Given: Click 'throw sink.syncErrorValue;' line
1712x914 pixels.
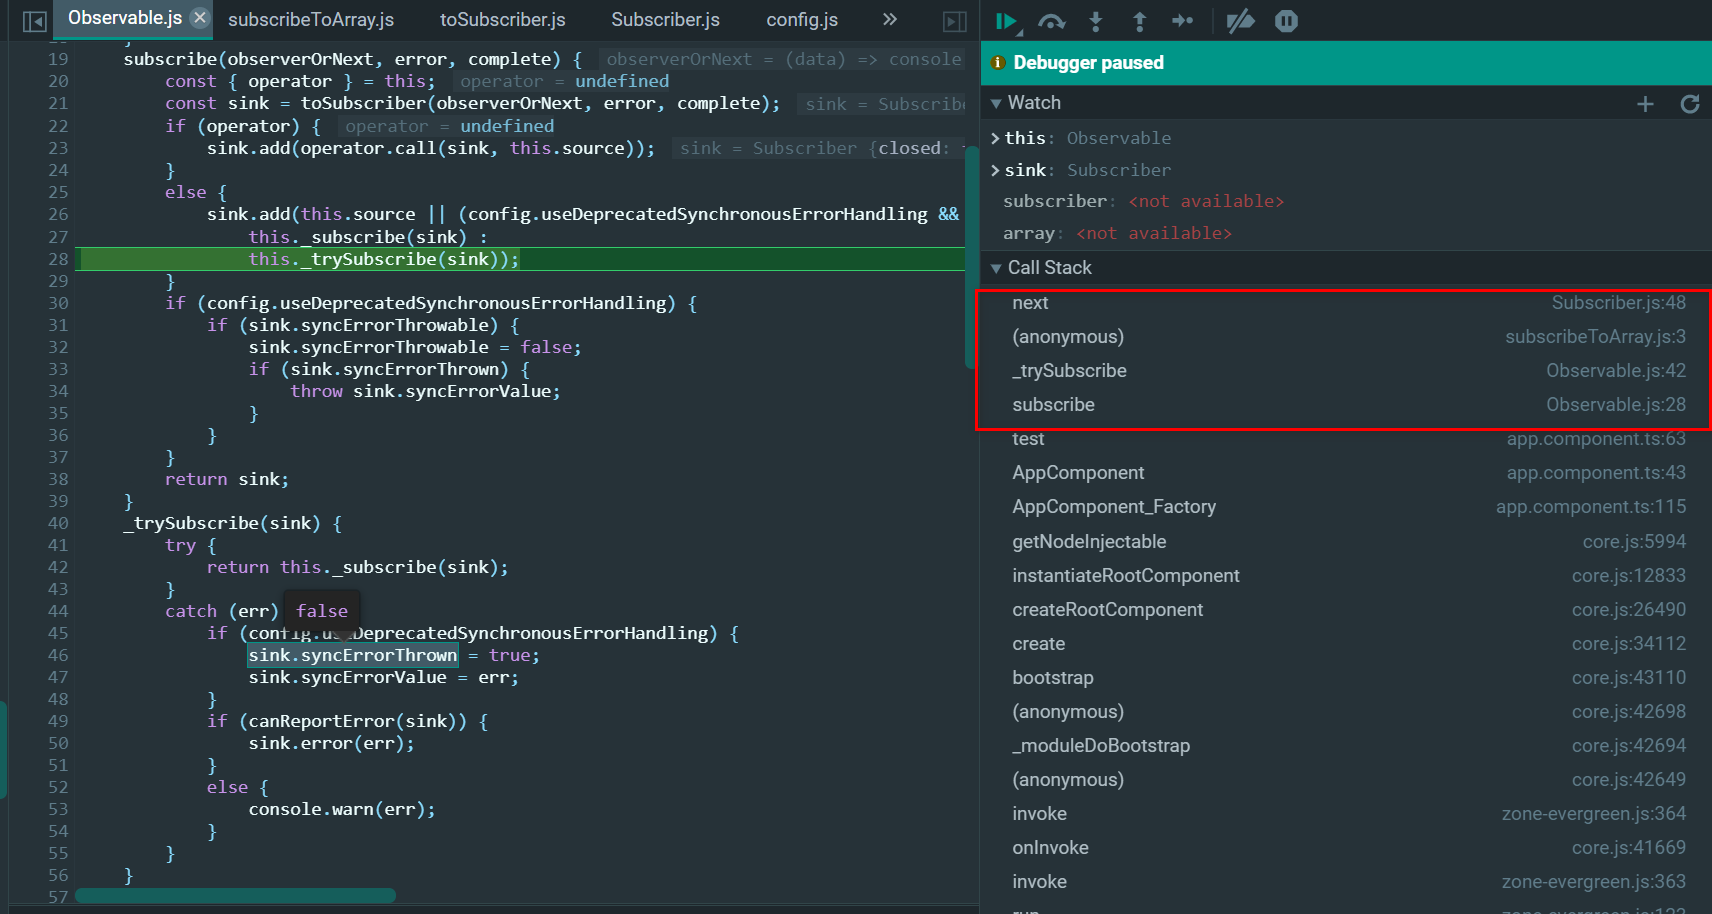Looking at the screenshot, I should coord(425,391).
